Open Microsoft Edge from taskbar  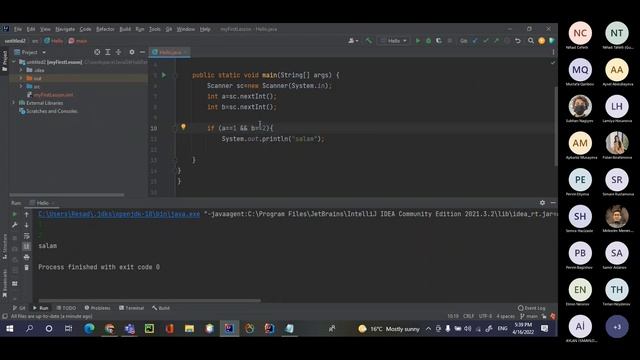coord(89,329)
